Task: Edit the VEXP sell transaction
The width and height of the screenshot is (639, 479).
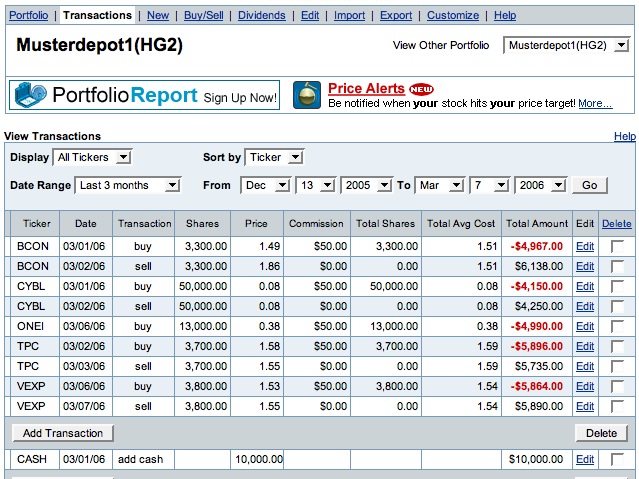Action: [x=585, y=406]
